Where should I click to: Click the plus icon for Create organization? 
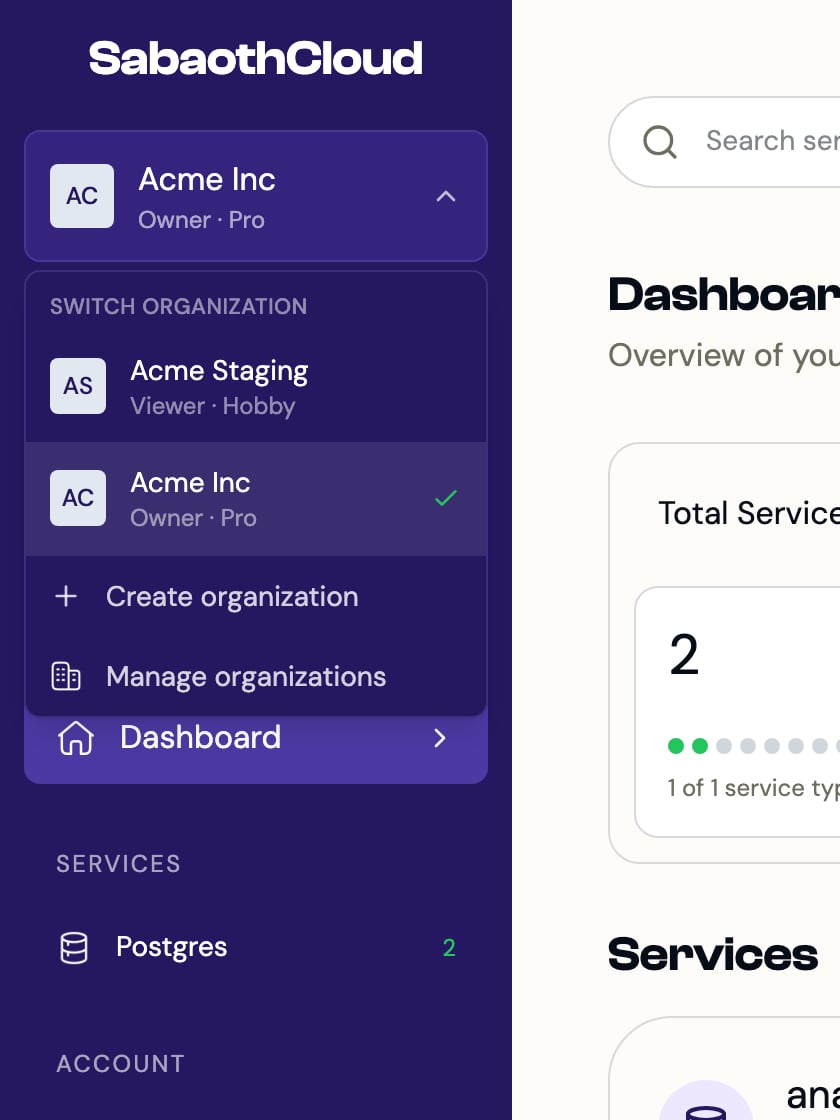coord(66,596)
